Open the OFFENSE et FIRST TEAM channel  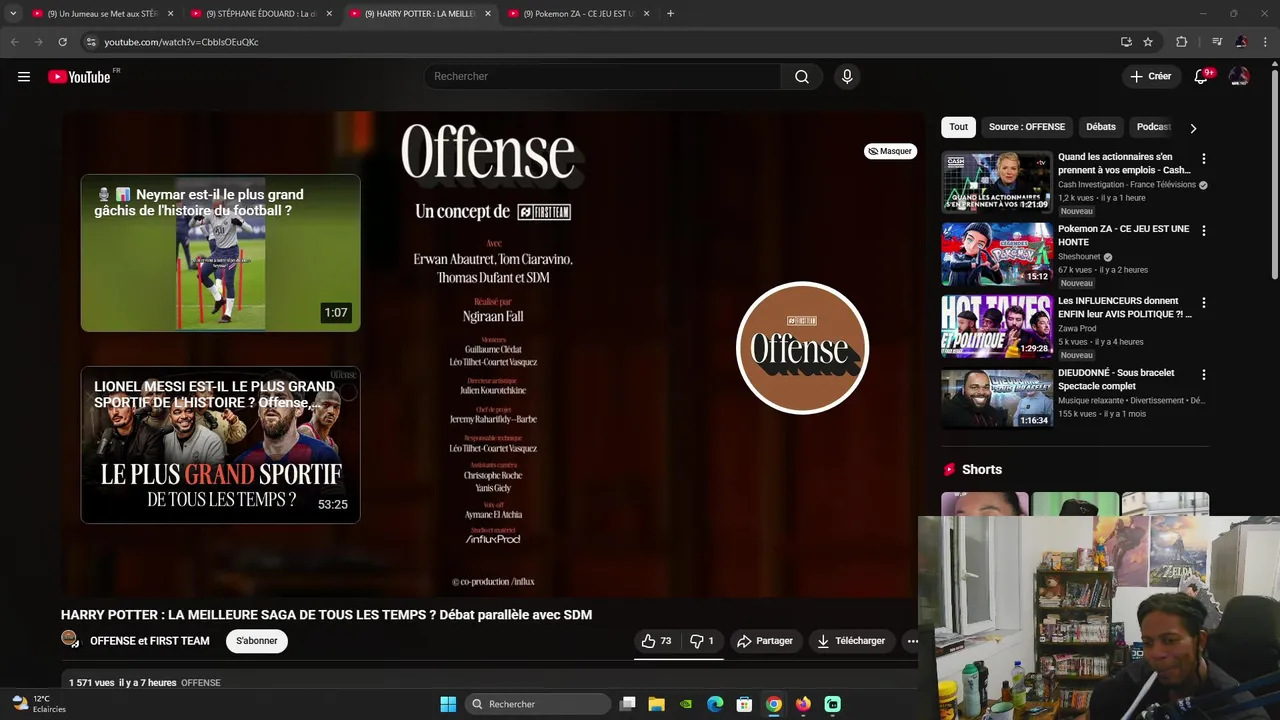pyautogui.click(x=150, y=641)
